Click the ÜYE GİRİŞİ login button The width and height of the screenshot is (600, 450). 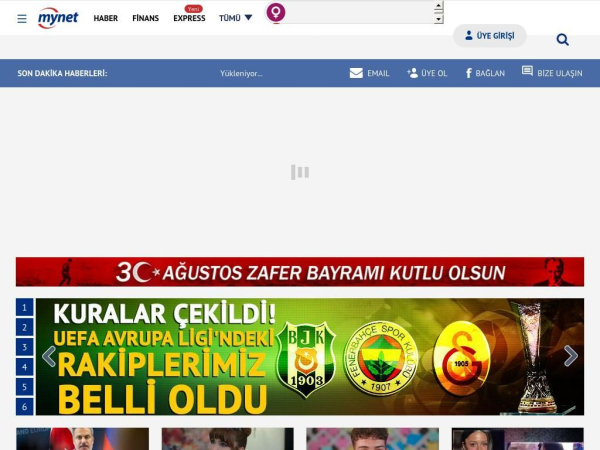click(490, 36)
